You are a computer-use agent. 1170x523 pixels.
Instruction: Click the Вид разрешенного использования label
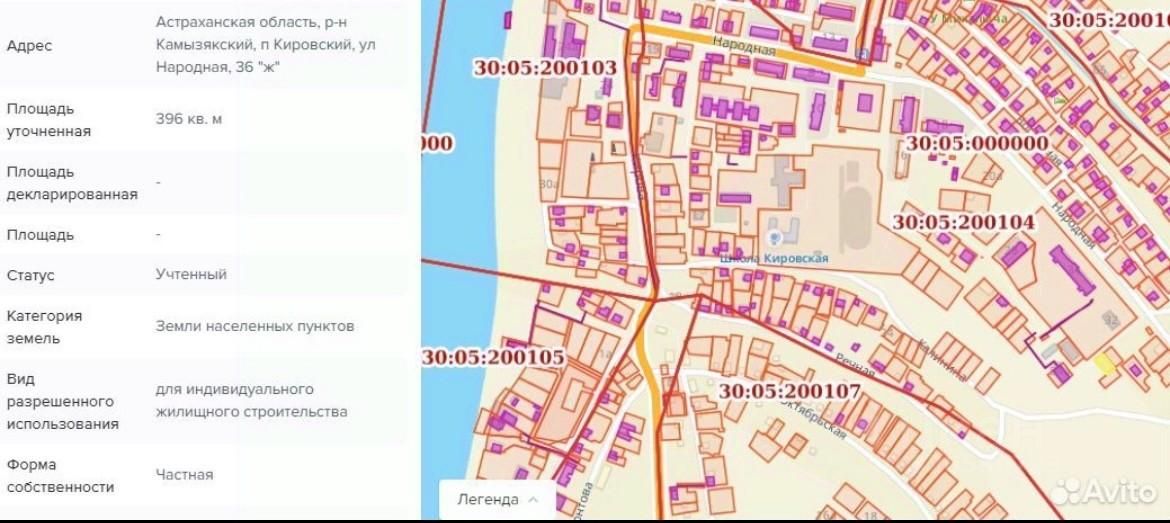pyautogui.click(x=62, y=401)
